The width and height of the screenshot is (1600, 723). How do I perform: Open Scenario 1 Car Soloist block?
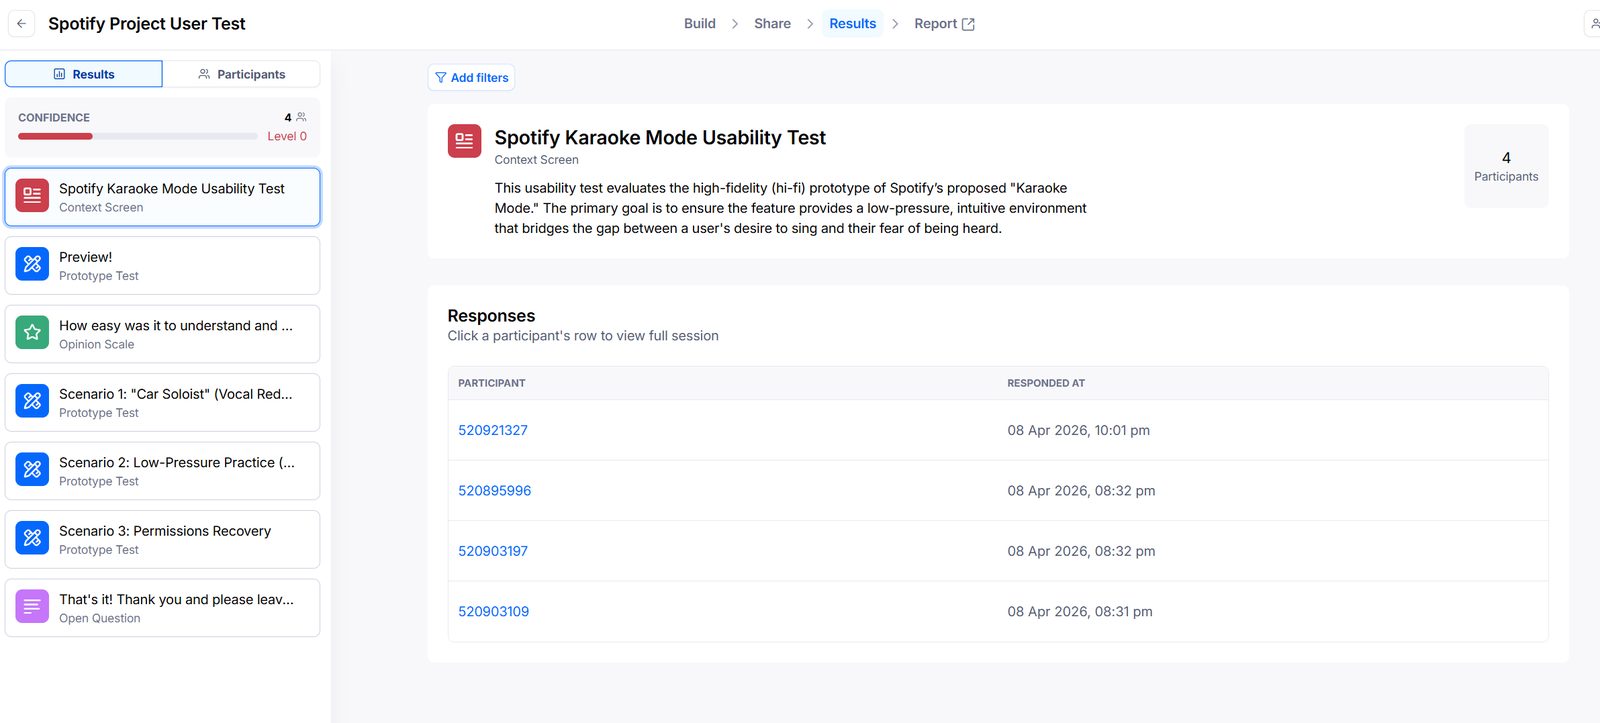tap(162, 402)
